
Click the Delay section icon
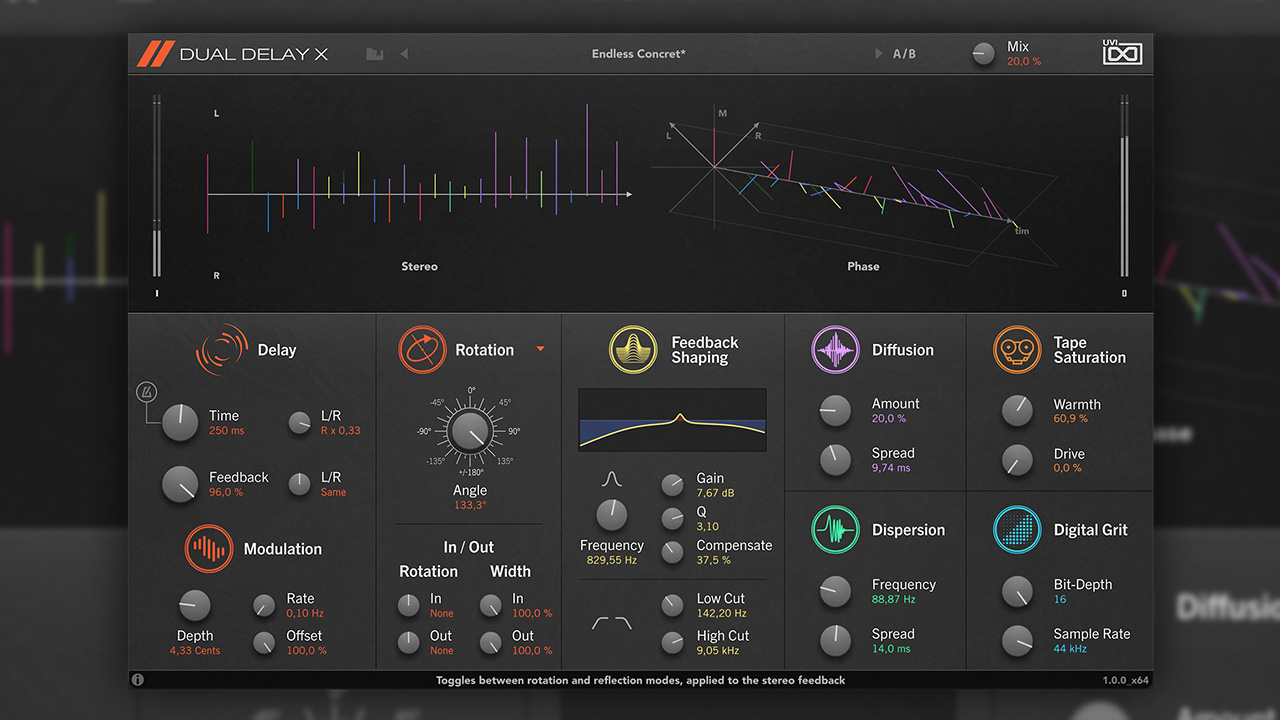pyautogui.click(x=221, y=350)
